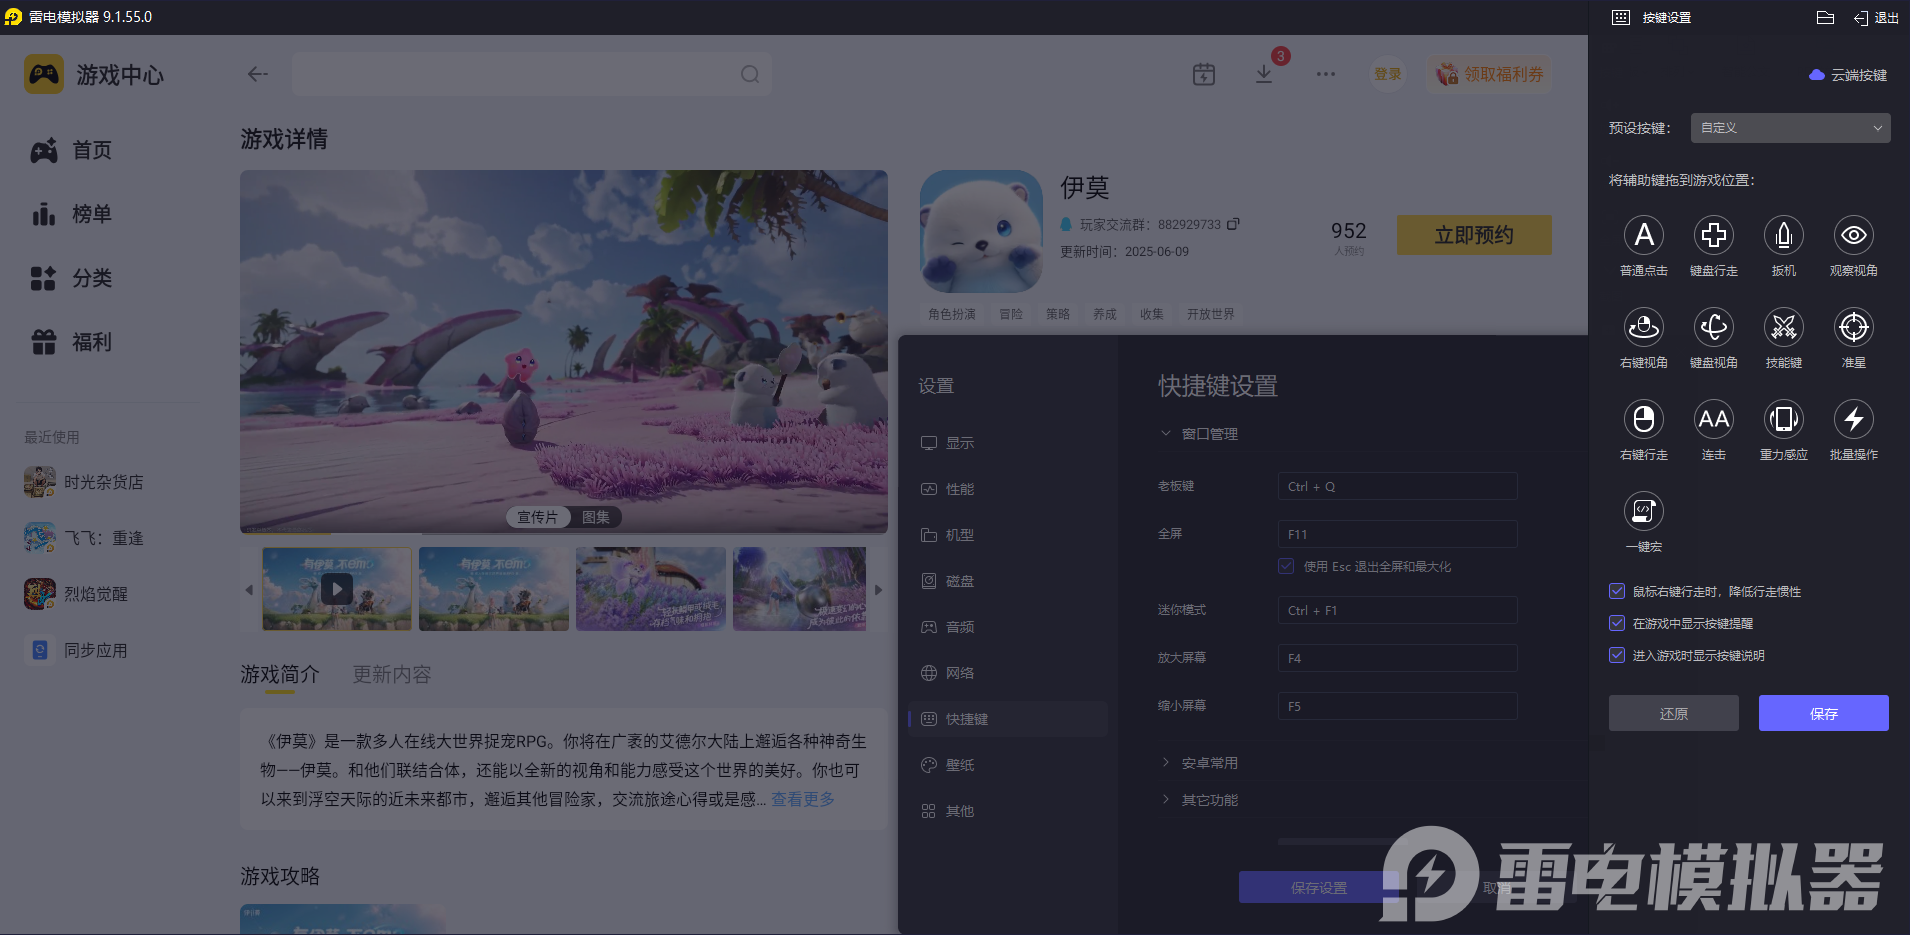Open the 预设按键 dropdown showing 自定义
The image size is (1910, 935).
[1790, 128]
